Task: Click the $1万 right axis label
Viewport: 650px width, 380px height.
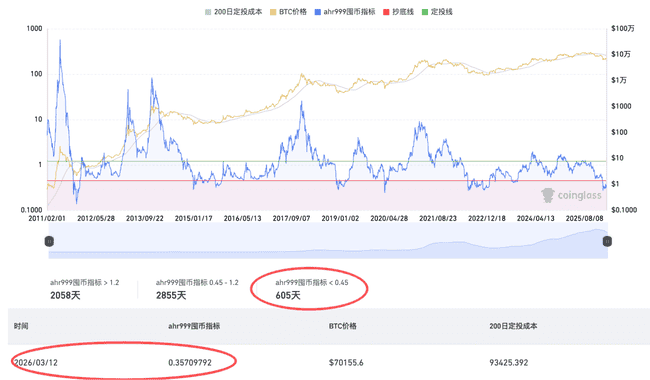Action: pos(619,80)
